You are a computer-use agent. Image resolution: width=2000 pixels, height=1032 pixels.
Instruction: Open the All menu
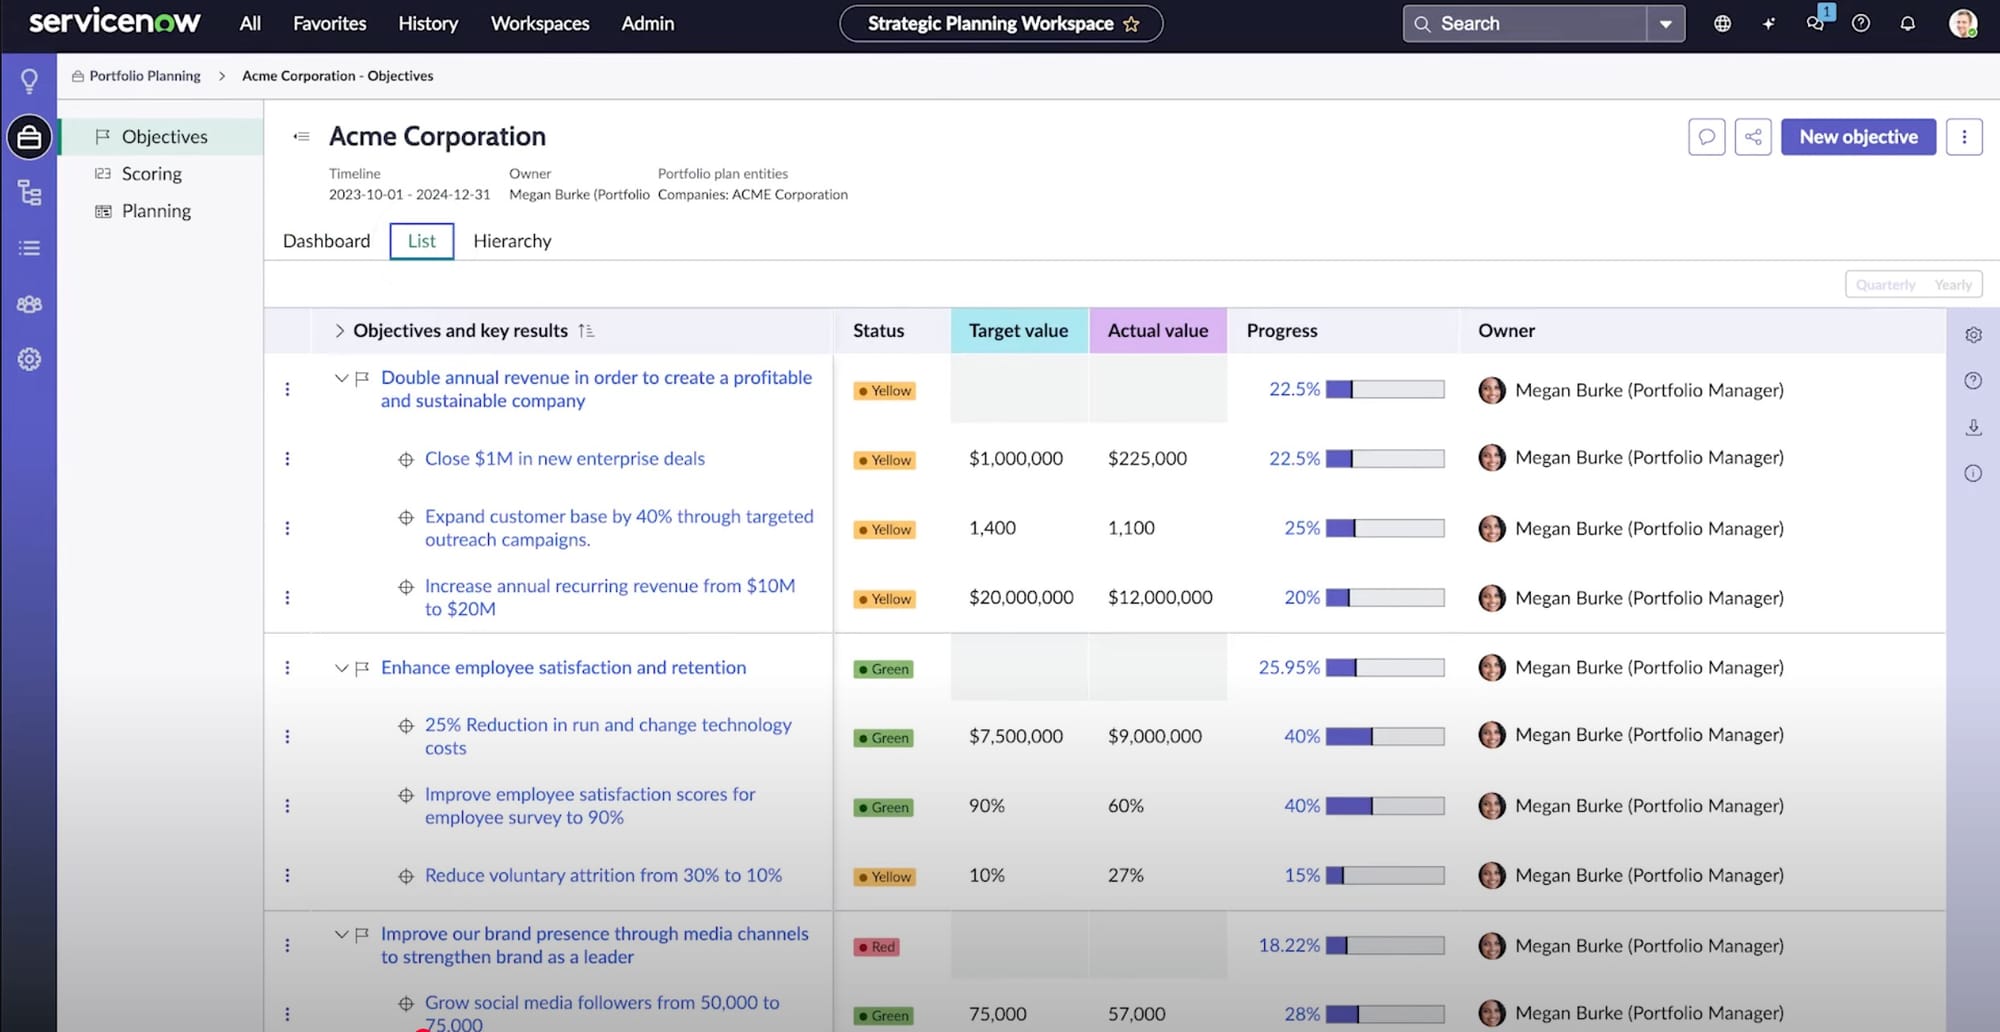coord(250,24)
